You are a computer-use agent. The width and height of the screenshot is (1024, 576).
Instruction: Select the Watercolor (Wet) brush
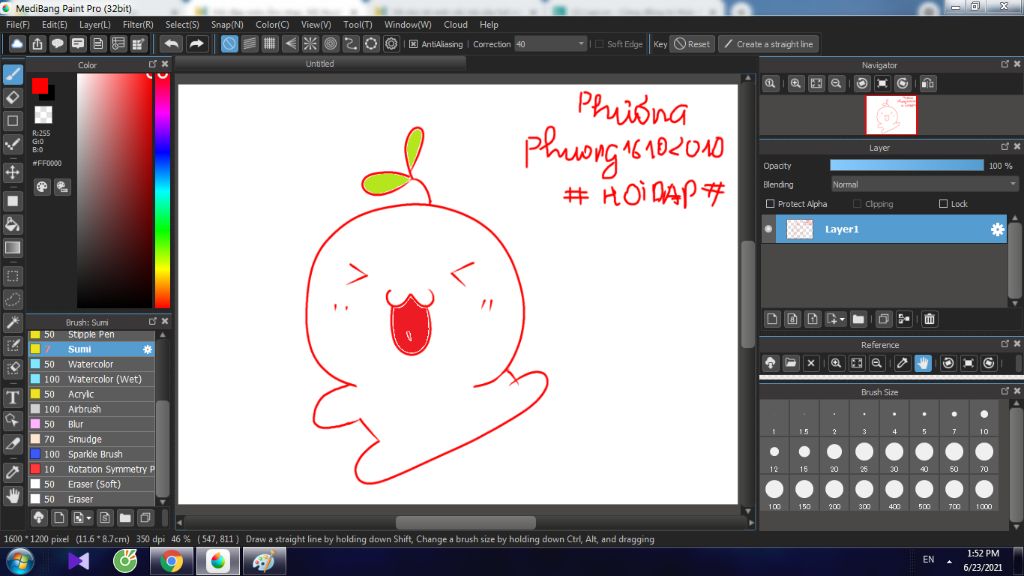click(91, 379)
